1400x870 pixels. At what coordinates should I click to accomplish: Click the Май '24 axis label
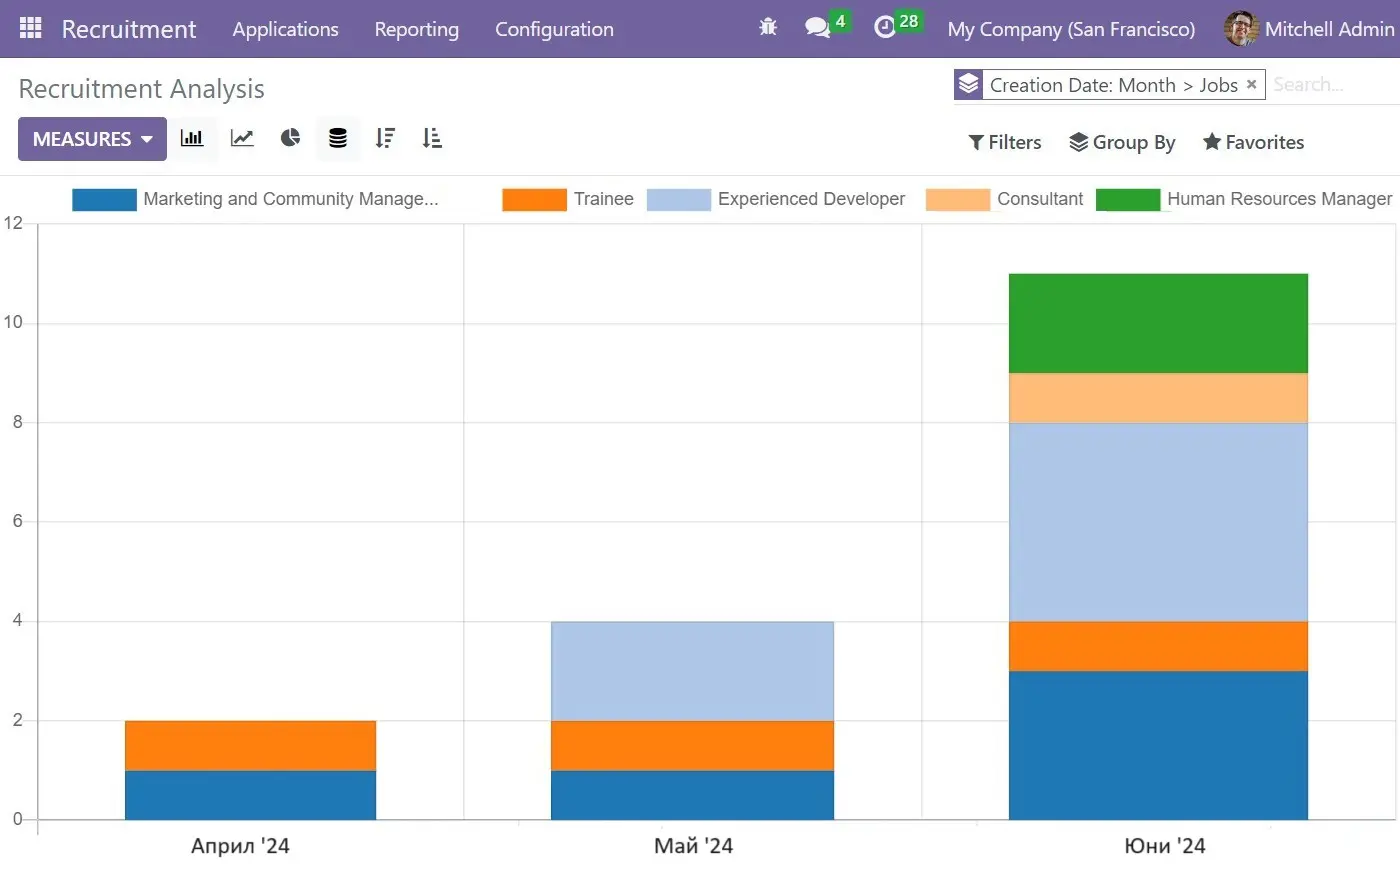[693, 846]
